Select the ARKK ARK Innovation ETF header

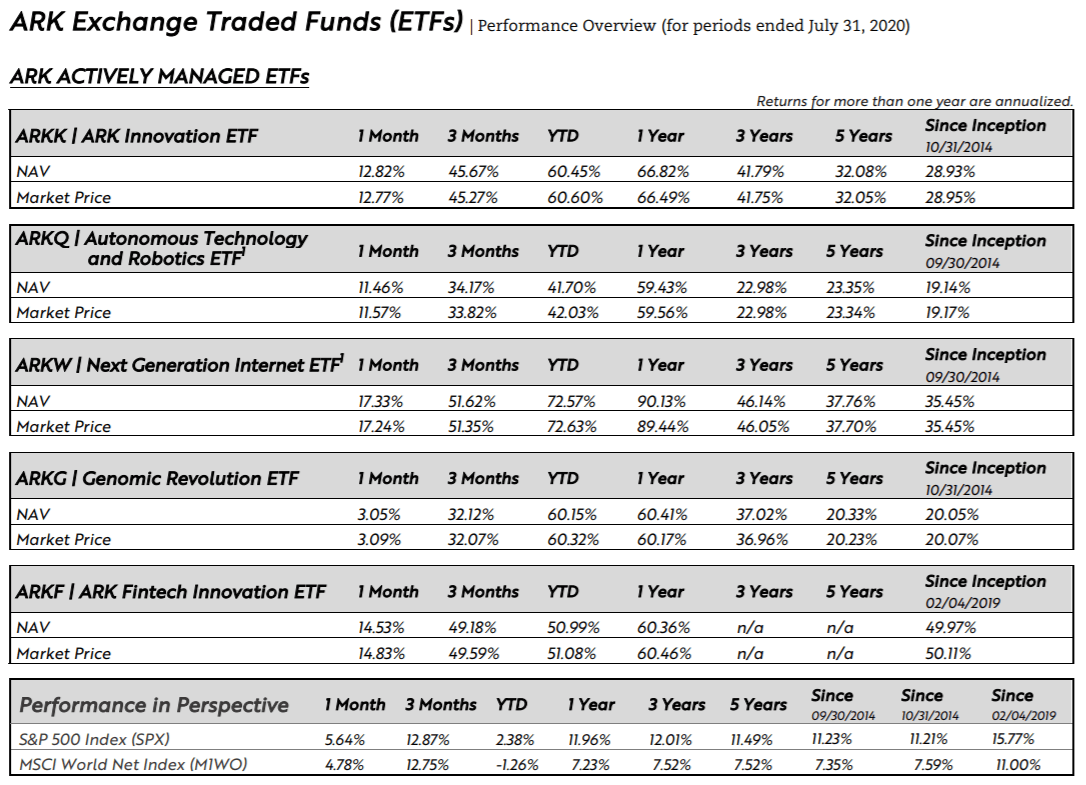(137, 136)
